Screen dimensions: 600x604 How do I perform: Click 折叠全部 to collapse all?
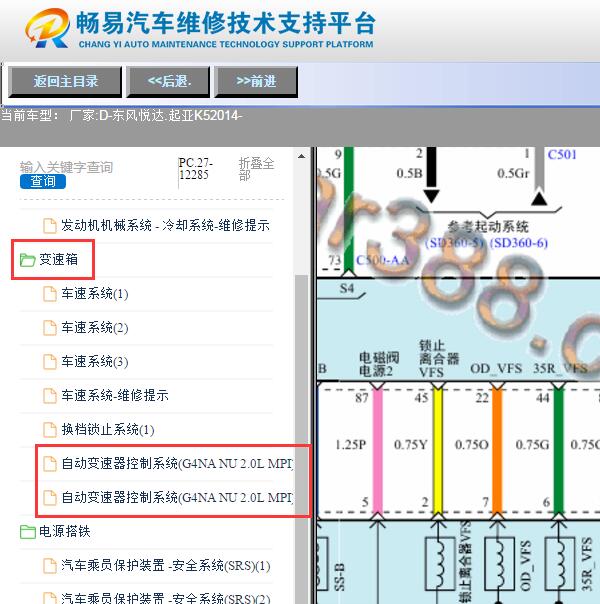click(x=256, y=169)
